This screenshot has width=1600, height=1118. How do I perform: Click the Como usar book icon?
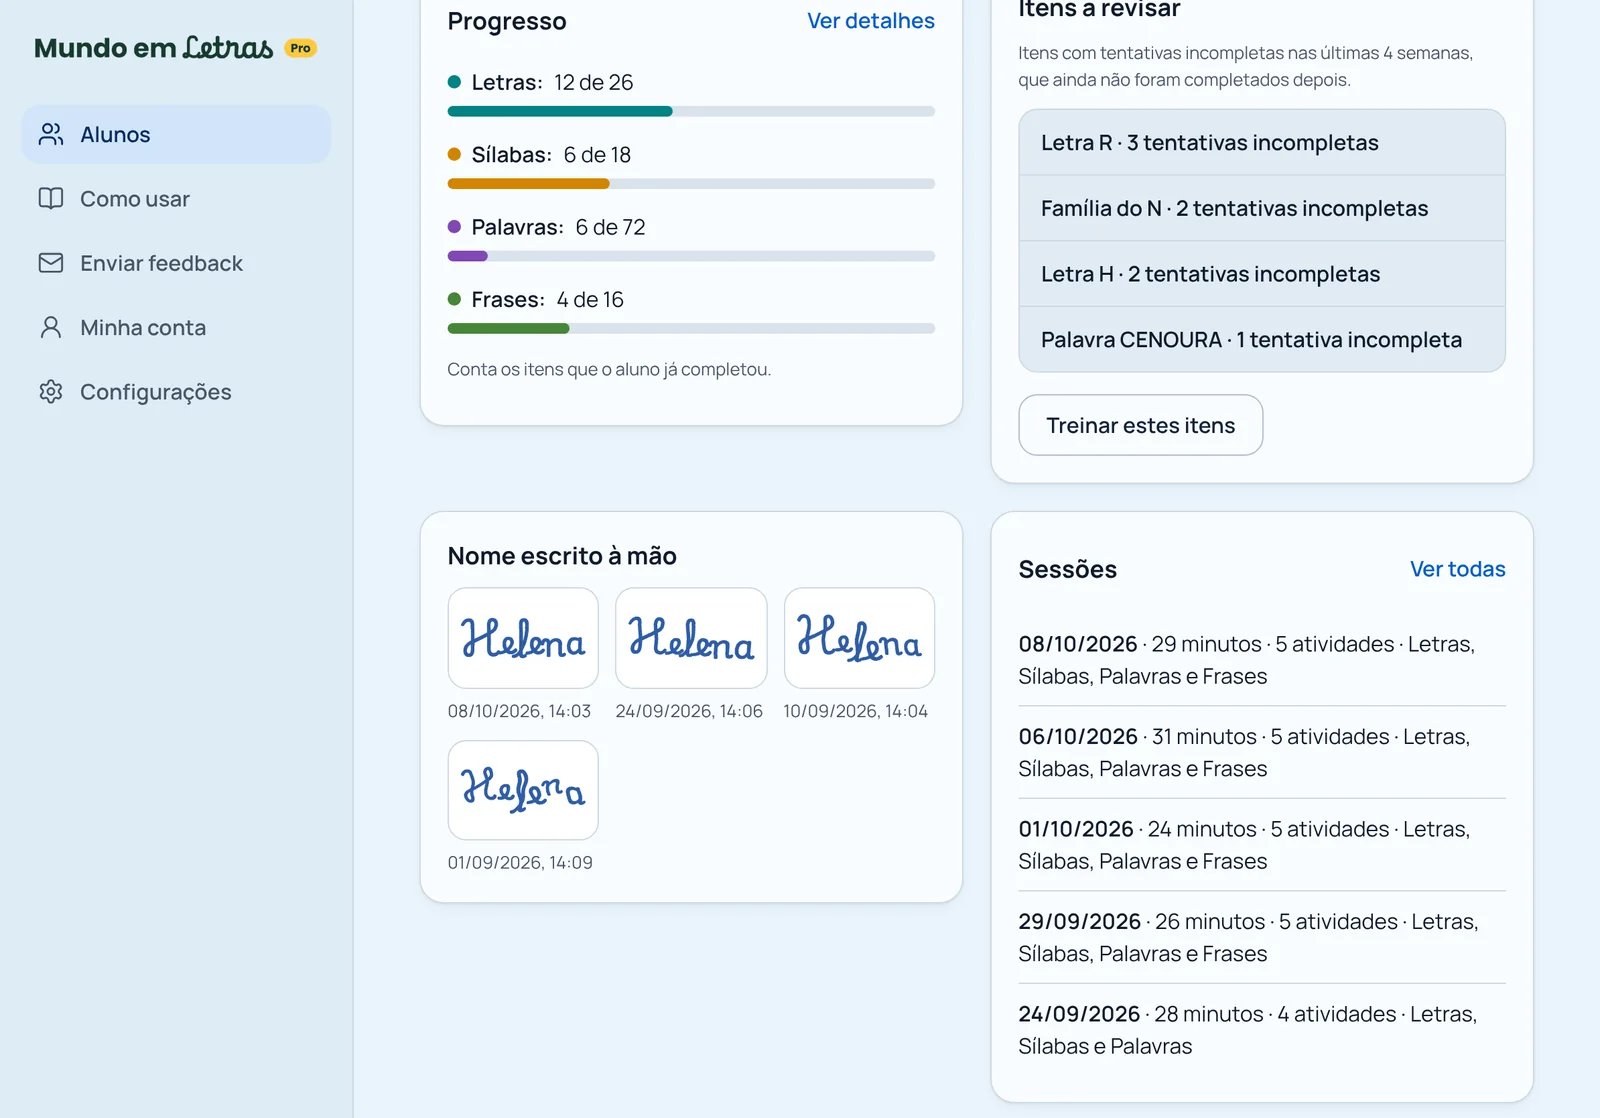pos(51,198)
